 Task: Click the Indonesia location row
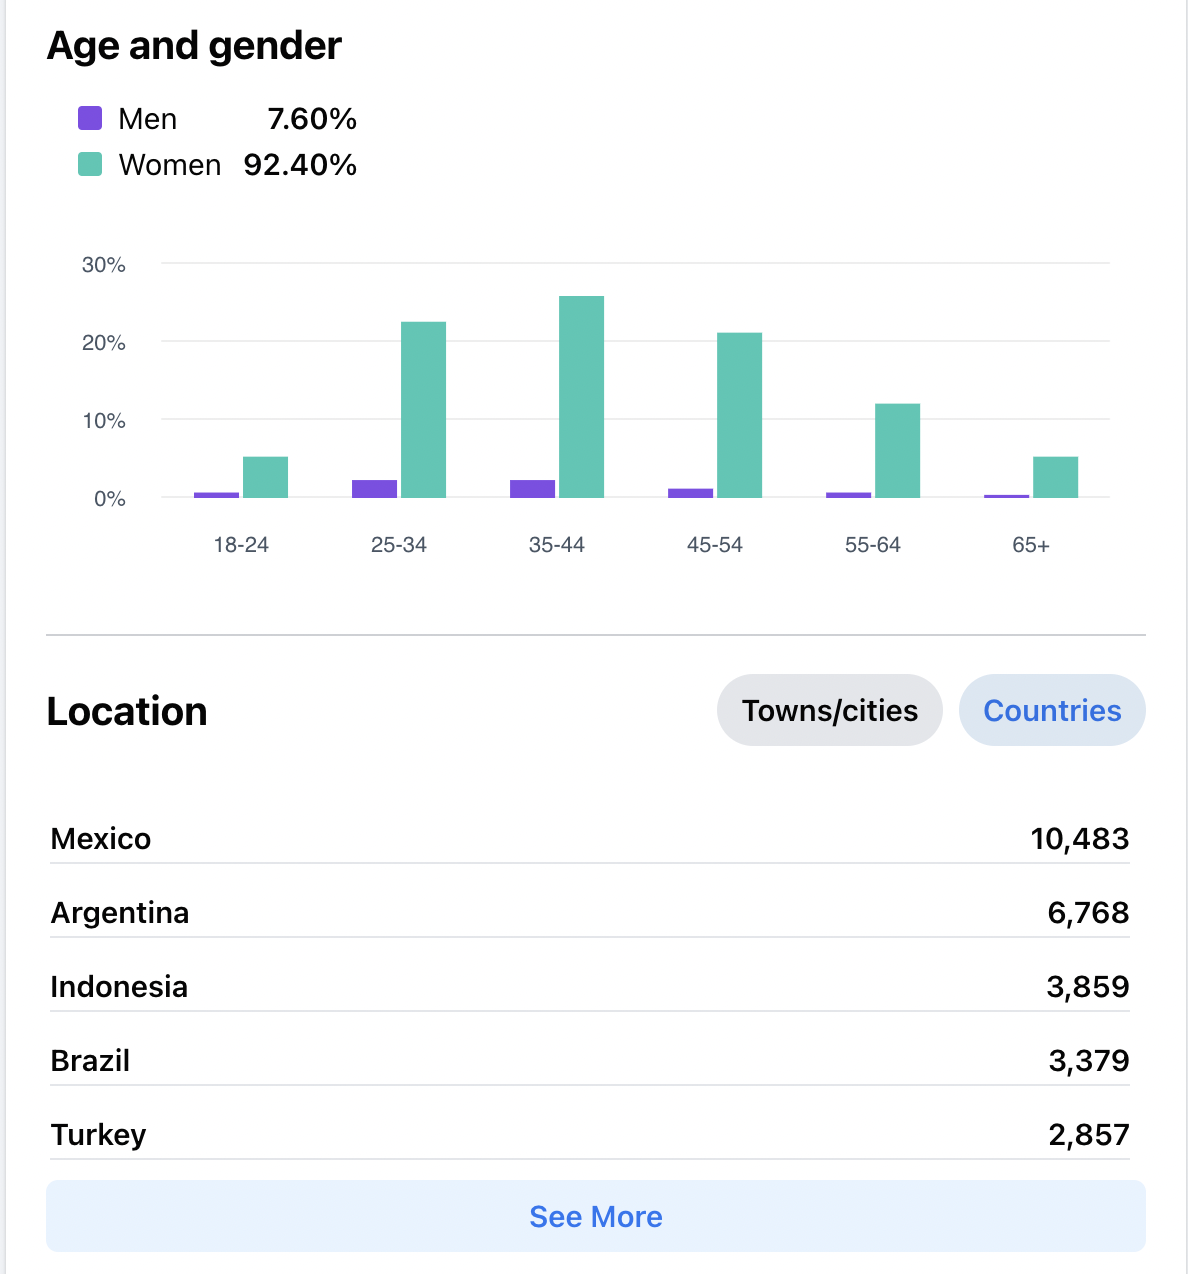coord(590,986)
